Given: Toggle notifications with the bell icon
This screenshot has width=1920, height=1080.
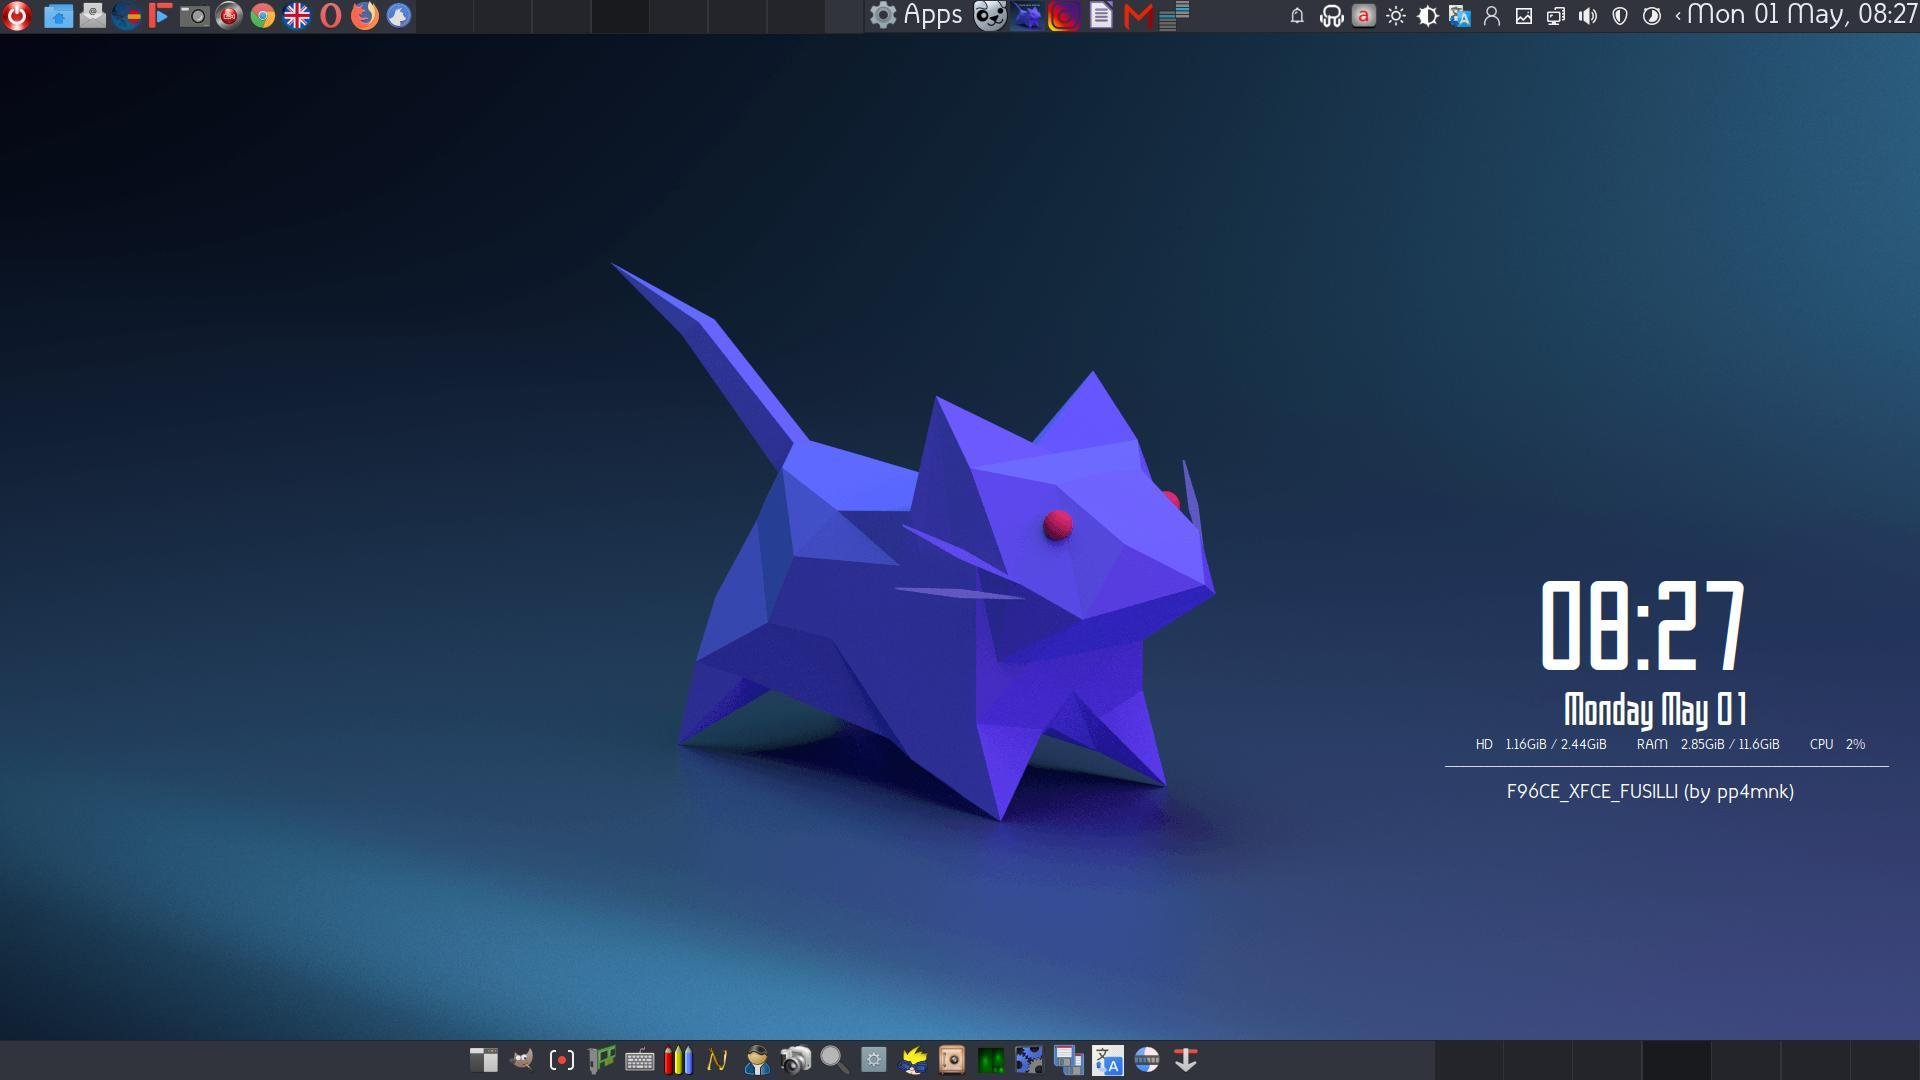Looking at the screenshot, I should (1297, 16).
